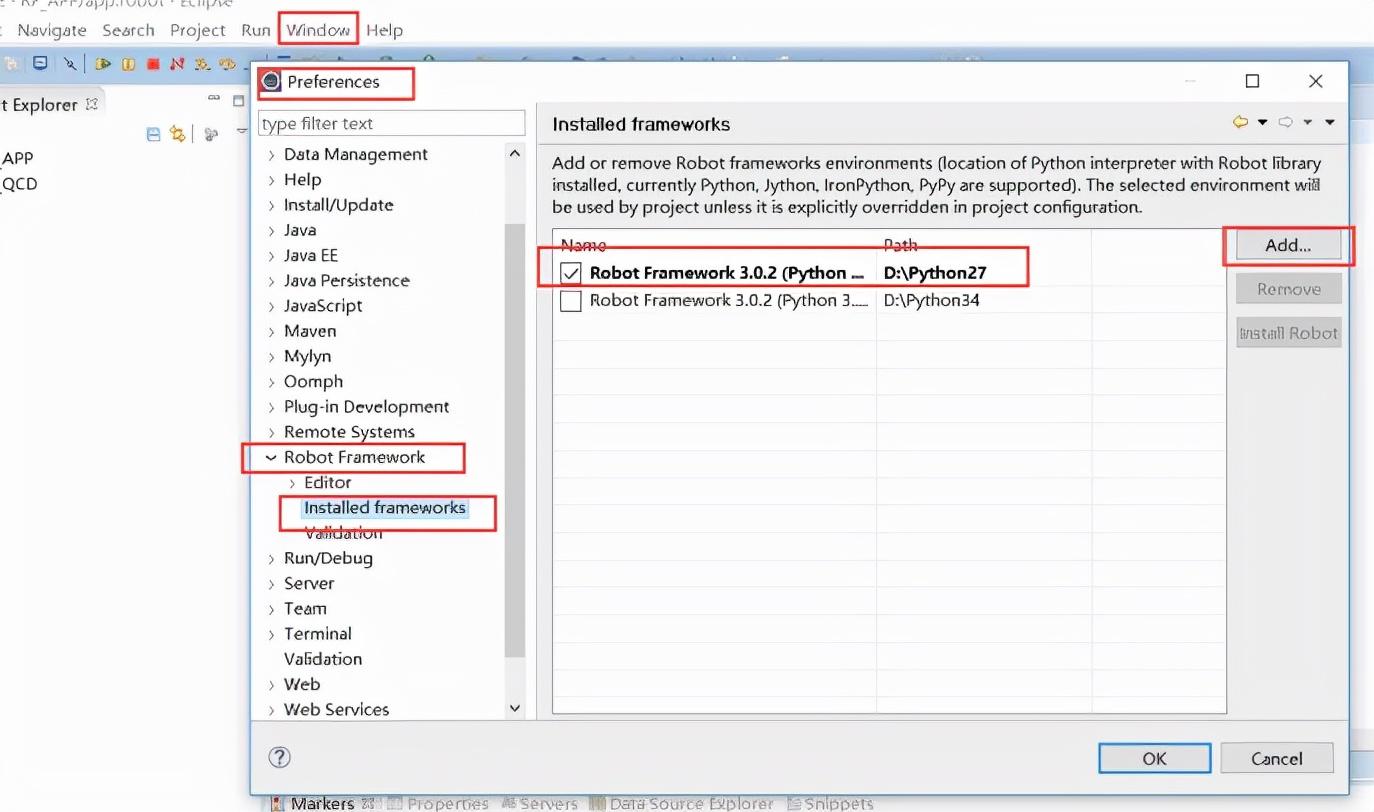Open the Run menu
This screenshot has width=1374, height=812.
pyautogui.click(x=256, y=30)
